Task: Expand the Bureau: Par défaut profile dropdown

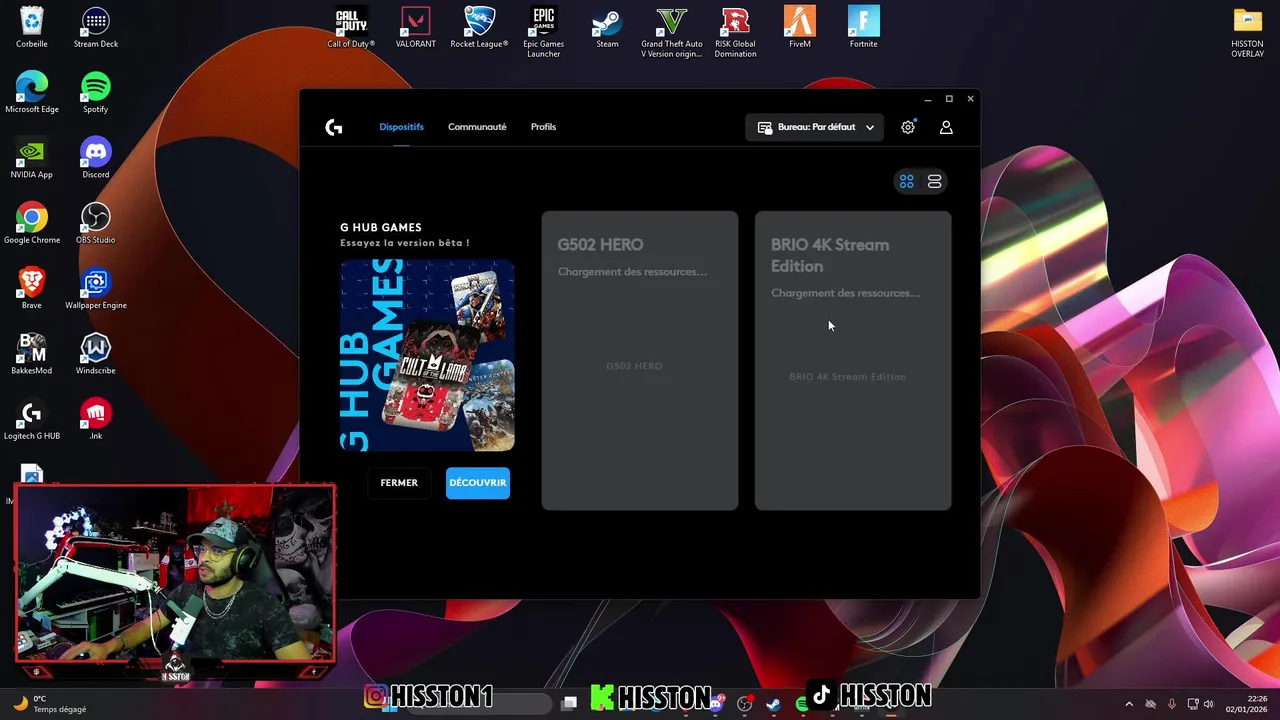Action: click(814, 127)
